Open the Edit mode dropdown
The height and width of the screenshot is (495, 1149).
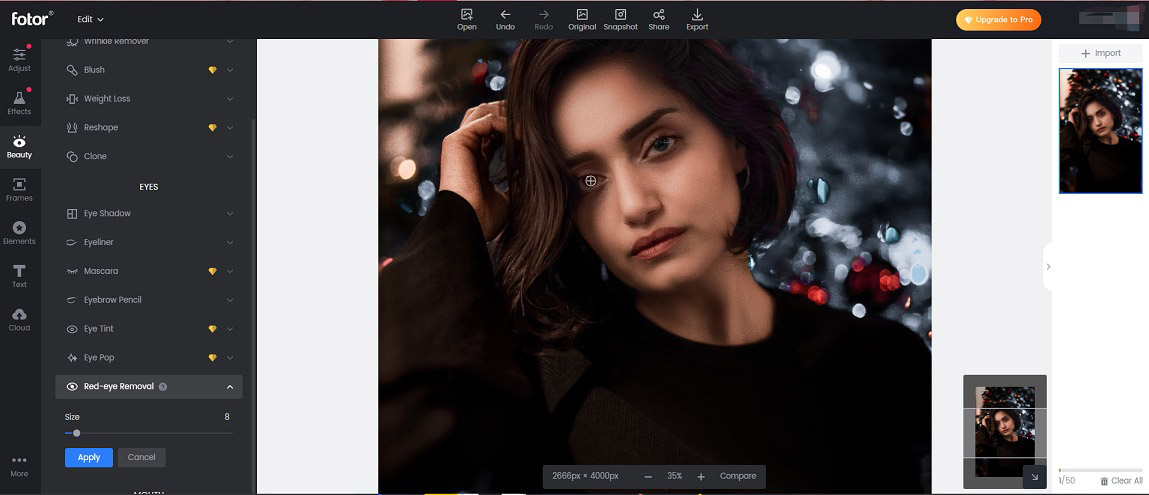point(91,19)
